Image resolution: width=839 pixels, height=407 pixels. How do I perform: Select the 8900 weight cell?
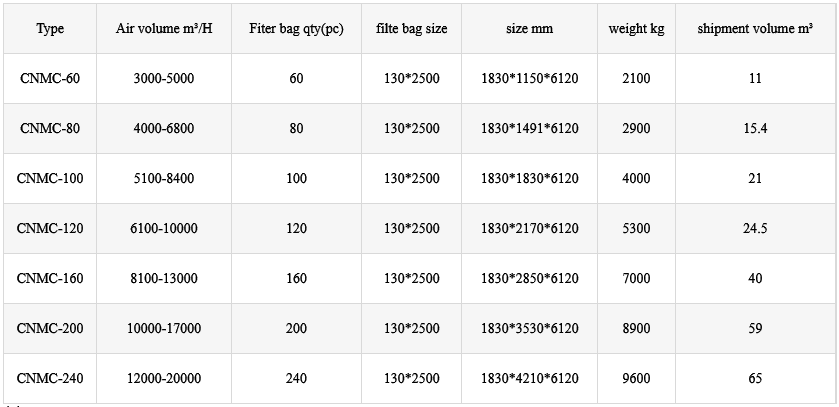pyautogui.click(x=636, y=329)
